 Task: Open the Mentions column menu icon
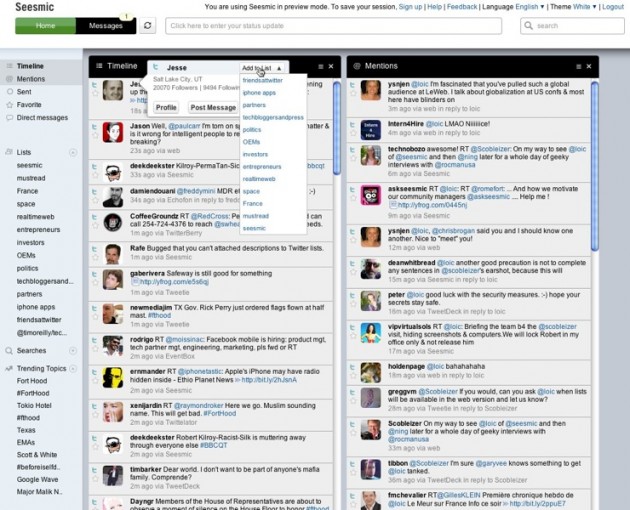(579, 67)
